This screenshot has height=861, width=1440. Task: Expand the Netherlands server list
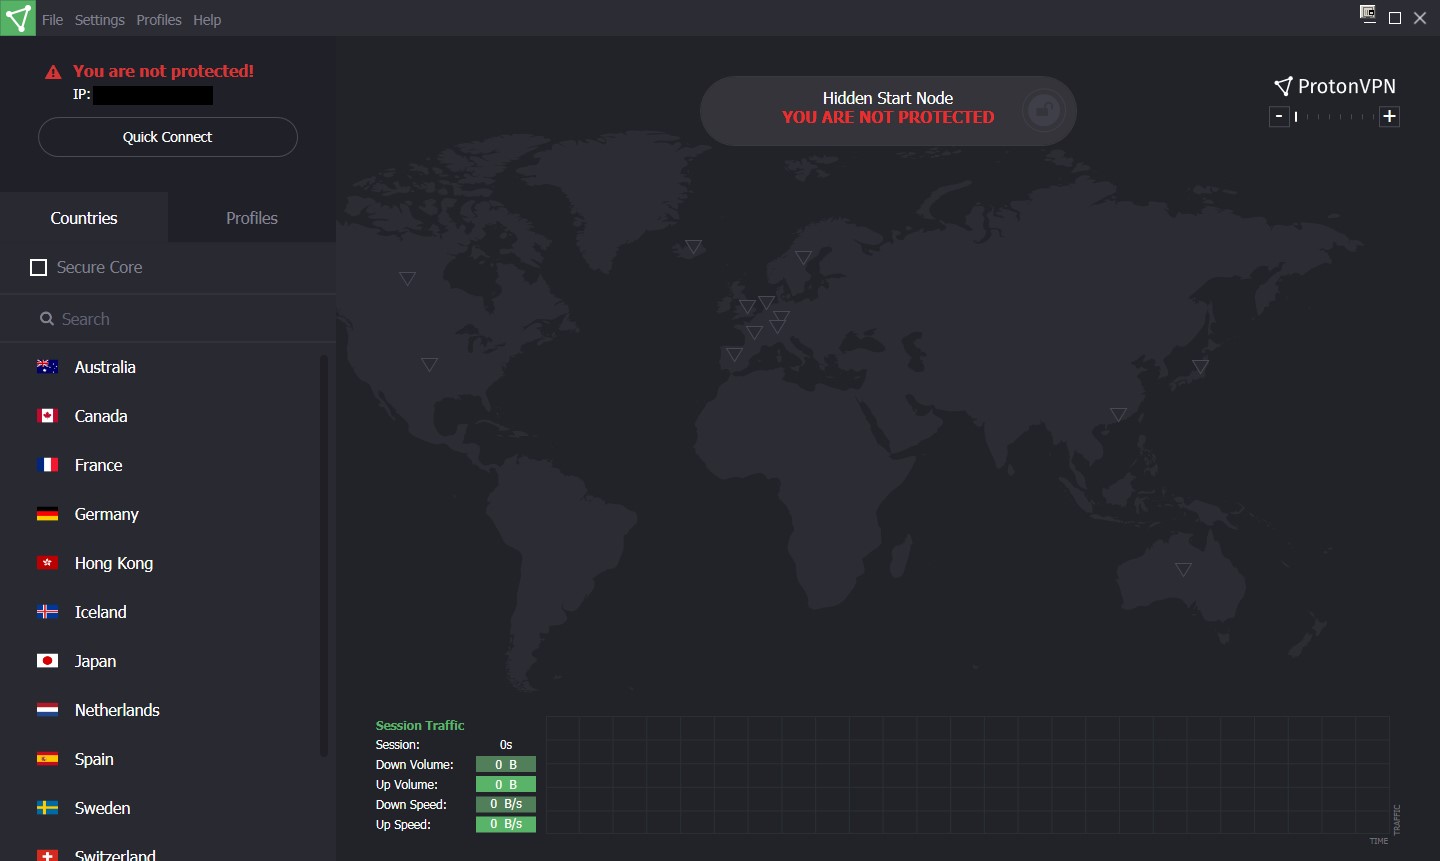(117, 710)
